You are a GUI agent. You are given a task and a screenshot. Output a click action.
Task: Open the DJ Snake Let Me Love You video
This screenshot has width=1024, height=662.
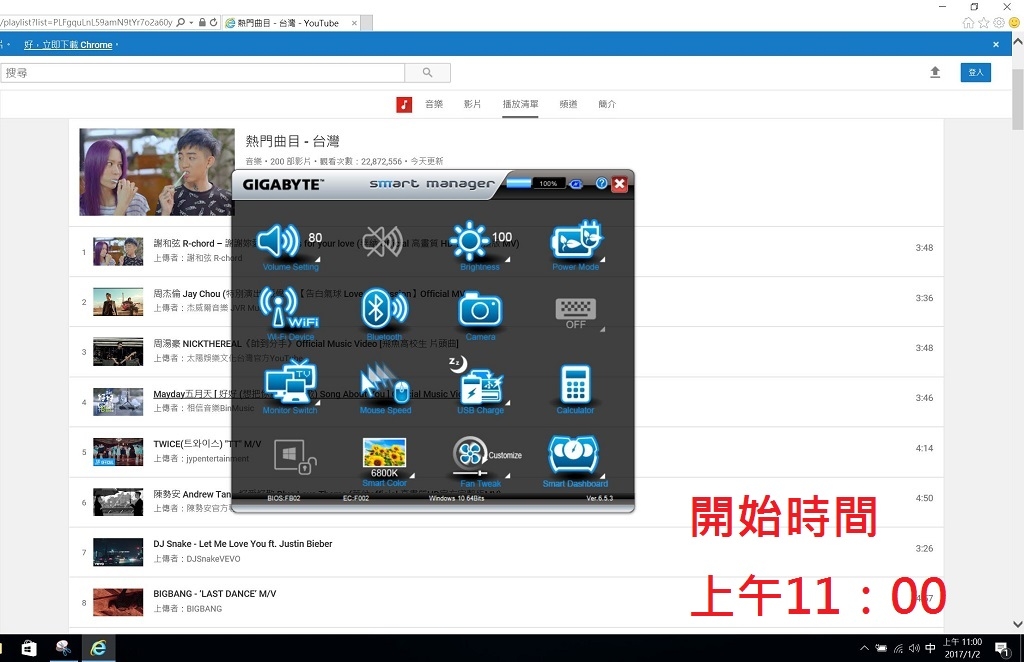(243, 544)
